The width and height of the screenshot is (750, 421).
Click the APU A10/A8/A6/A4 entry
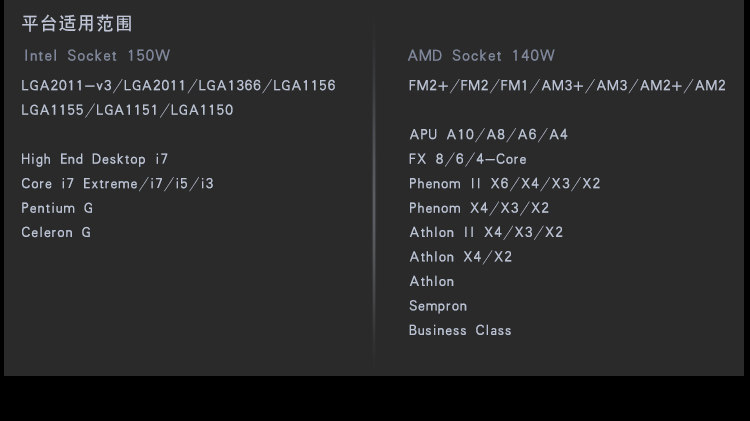click(x=488, y=135)
